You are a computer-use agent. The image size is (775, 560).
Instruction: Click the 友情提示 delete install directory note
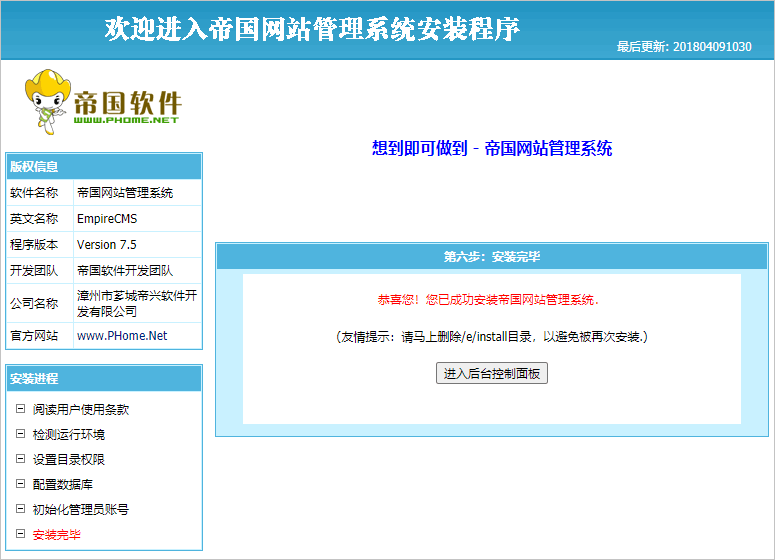[x=492, y=337]
